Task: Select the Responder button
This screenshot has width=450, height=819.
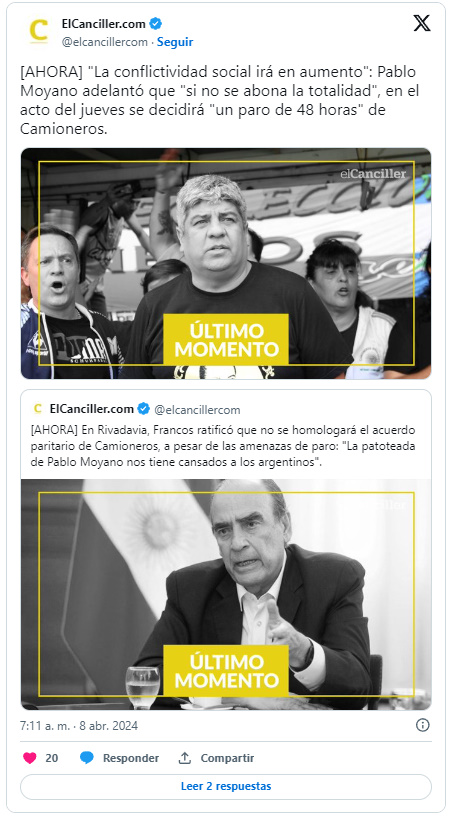Action: [131, 758]
